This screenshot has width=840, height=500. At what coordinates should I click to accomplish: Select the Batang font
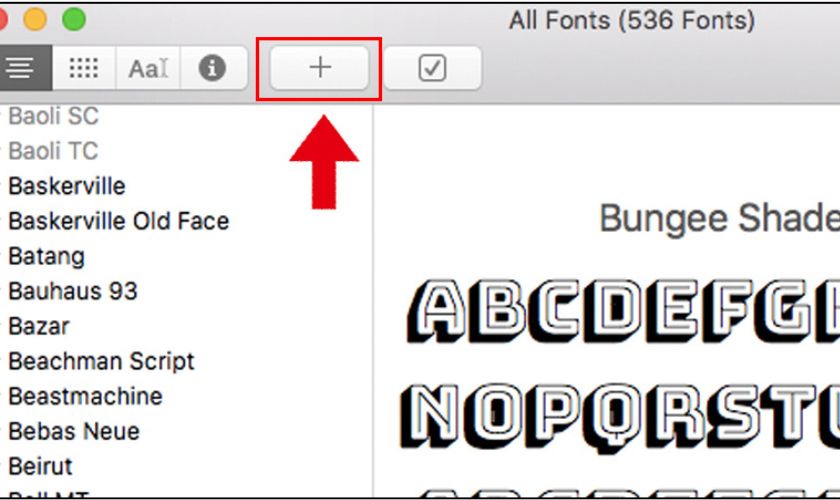click(47, 257)
